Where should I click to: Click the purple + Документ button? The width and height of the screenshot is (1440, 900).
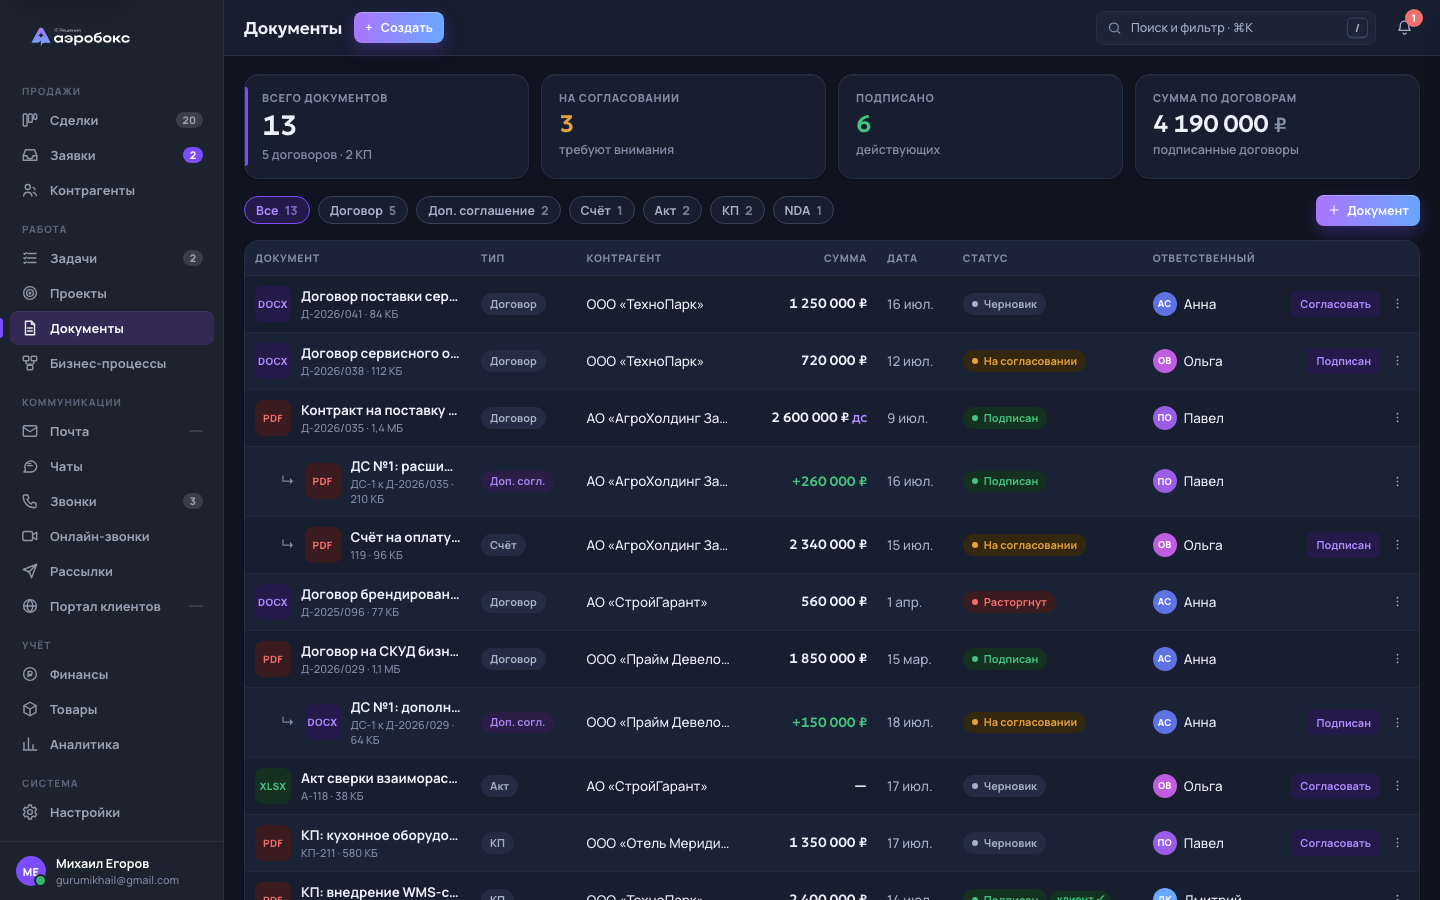(1368, 210)
